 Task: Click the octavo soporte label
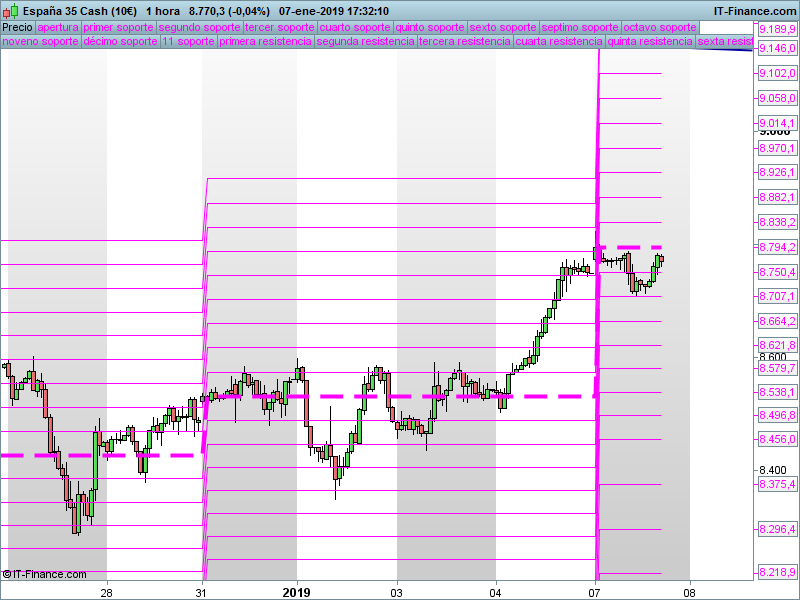(660, 28)
